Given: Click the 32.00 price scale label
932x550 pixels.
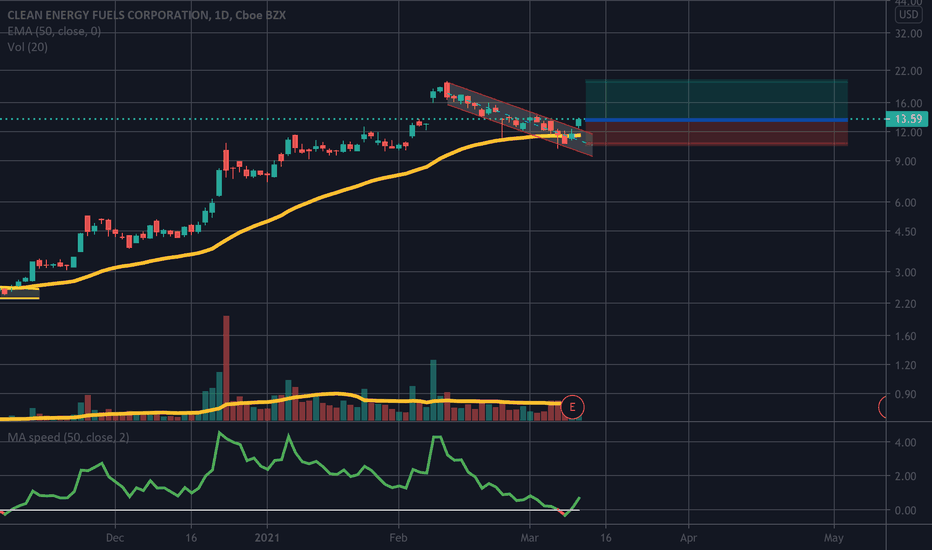Looking at the screenshot, I should tap(908, 33).
